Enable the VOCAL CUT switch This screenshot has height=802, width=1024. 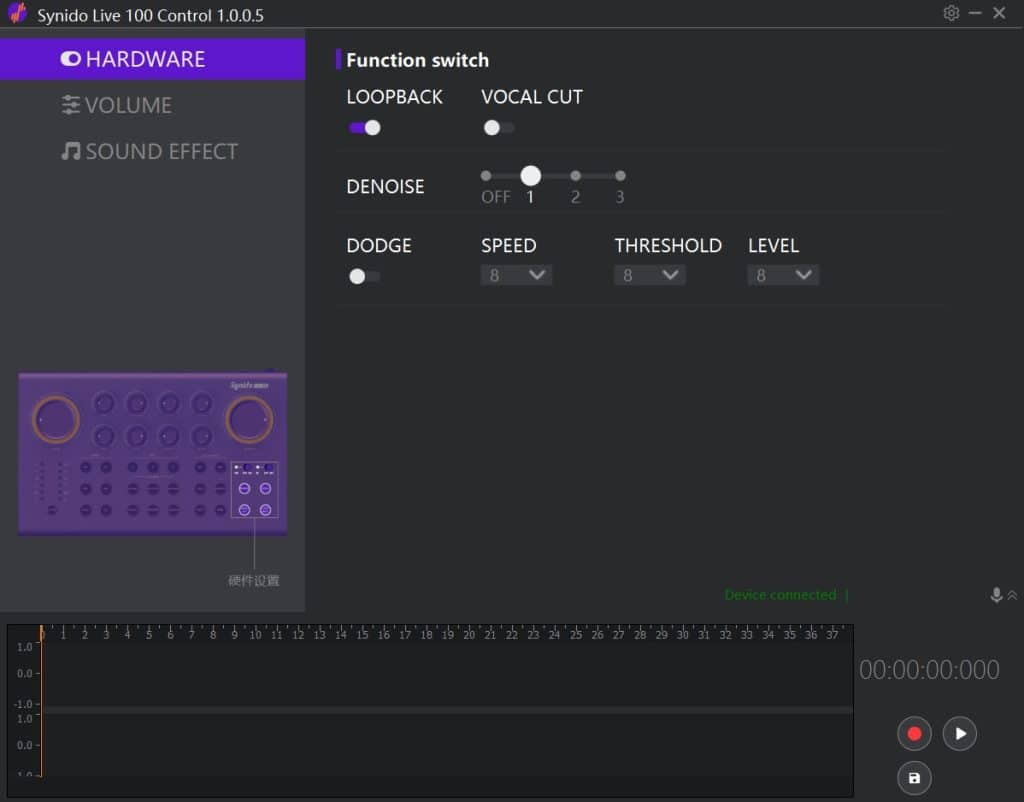pyautogui.click(x=499, y=128)
